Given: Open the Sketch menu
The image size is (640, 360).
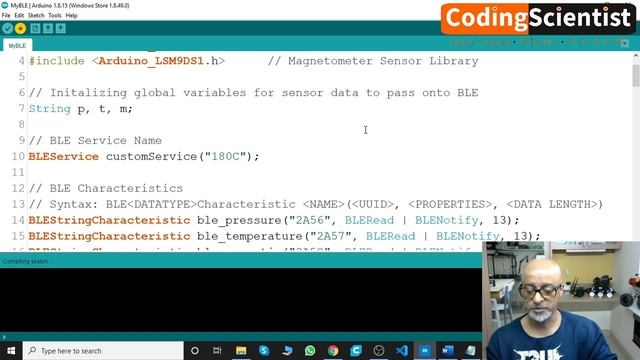Looking at the screenshot, I should [x=36, y=16].
